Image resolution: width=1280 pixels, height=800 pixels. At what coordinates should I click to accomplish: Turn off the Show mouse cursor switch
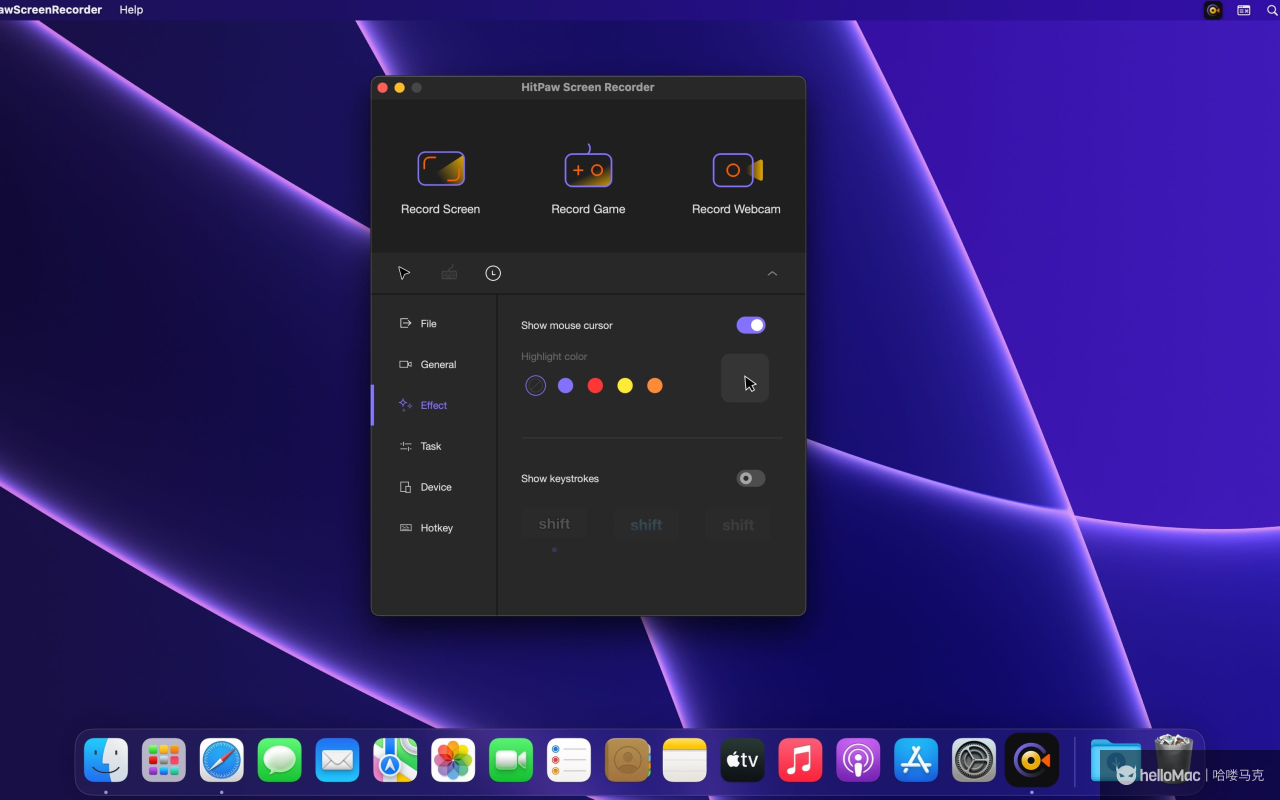(751, 325)
